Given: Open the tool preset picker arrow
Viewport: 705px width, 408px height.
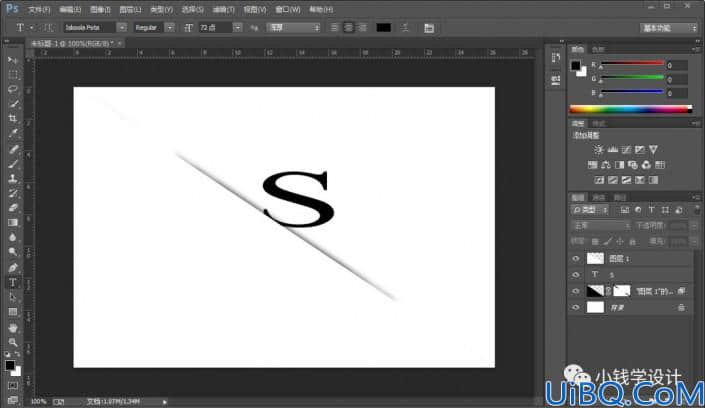Looking at the screenshot, I should (x=31, y=28).
